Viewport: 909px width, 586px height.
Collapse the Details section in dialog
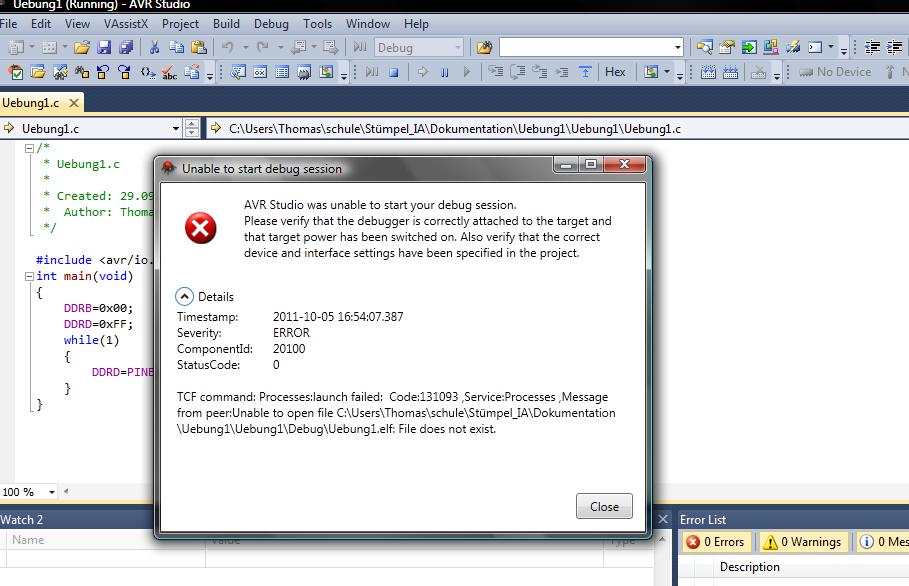tap(184, 297)
